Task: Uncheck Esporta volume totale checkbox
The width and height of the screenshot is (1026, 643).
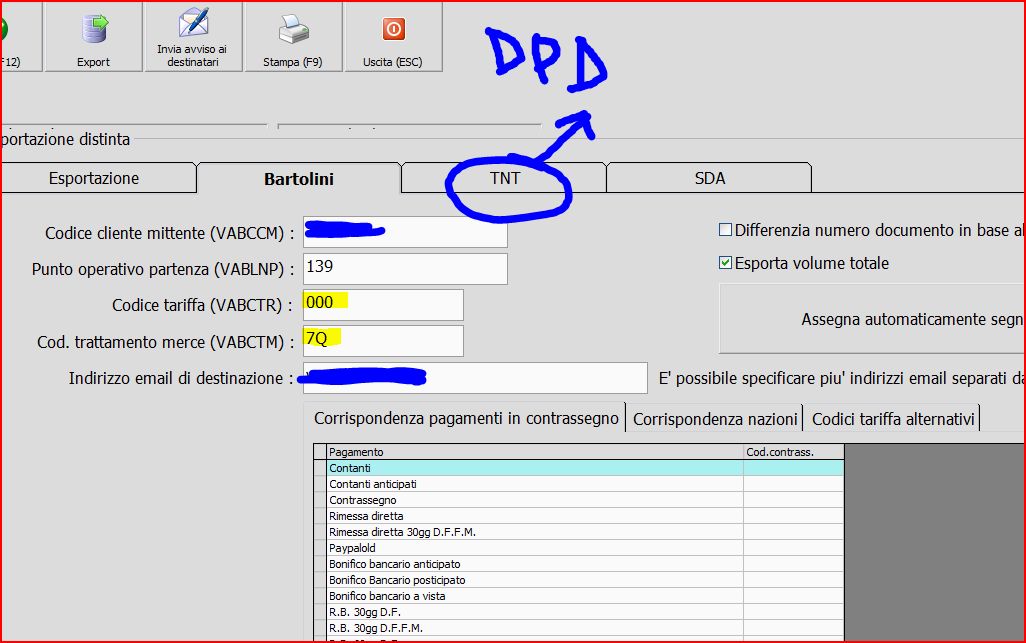Action: [x=725, y=263]
